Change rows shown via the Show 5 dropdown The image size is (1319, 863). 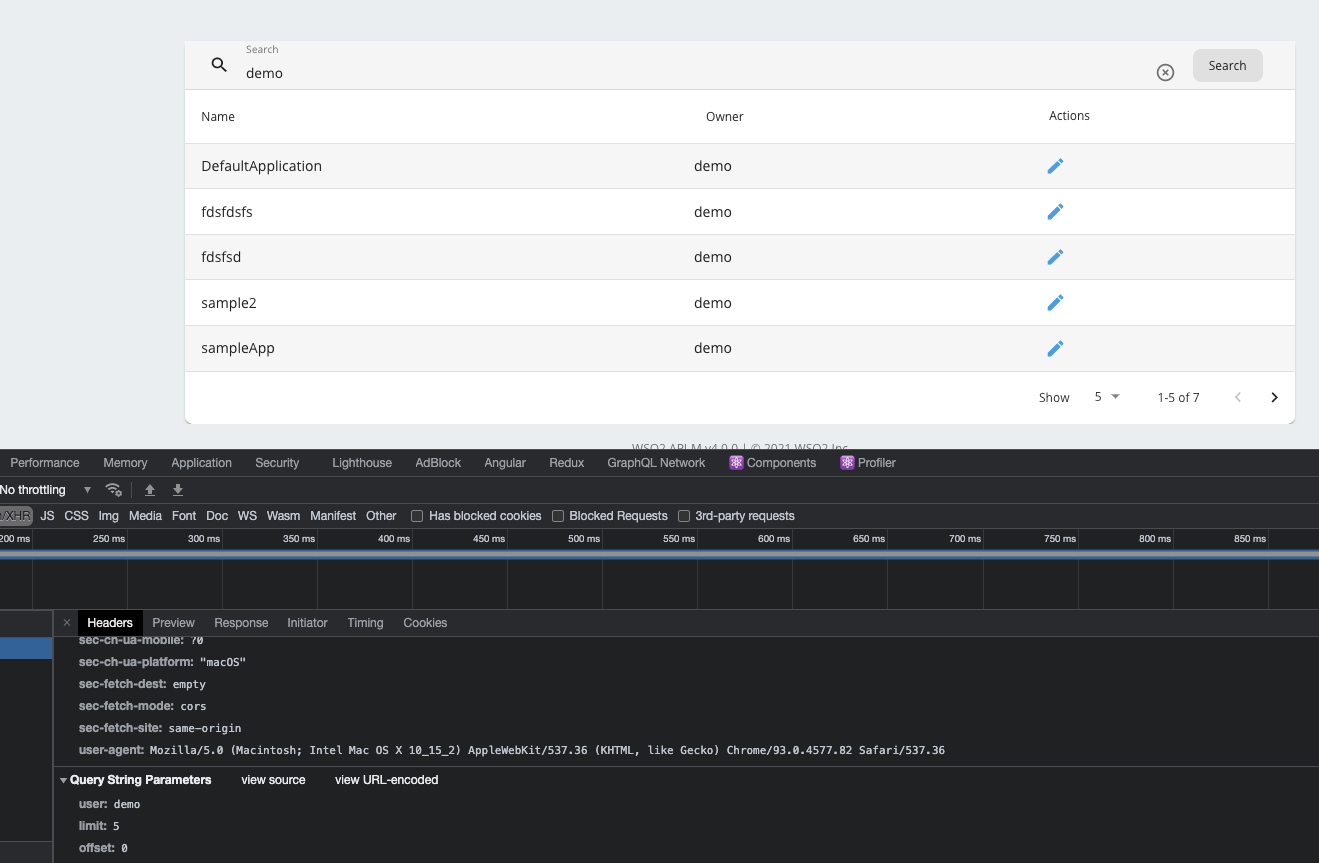[x=1105, y=397]
